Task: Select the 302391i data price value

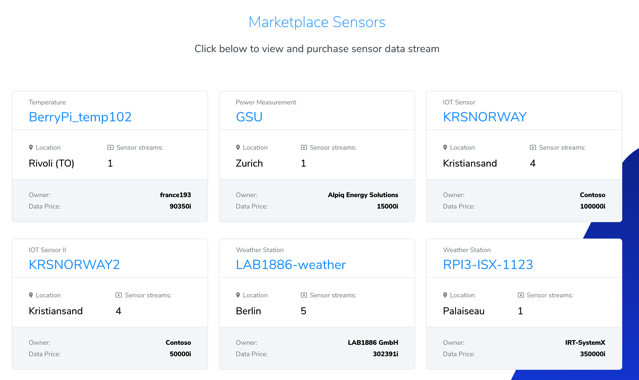Action: click(x=386, y=354)
